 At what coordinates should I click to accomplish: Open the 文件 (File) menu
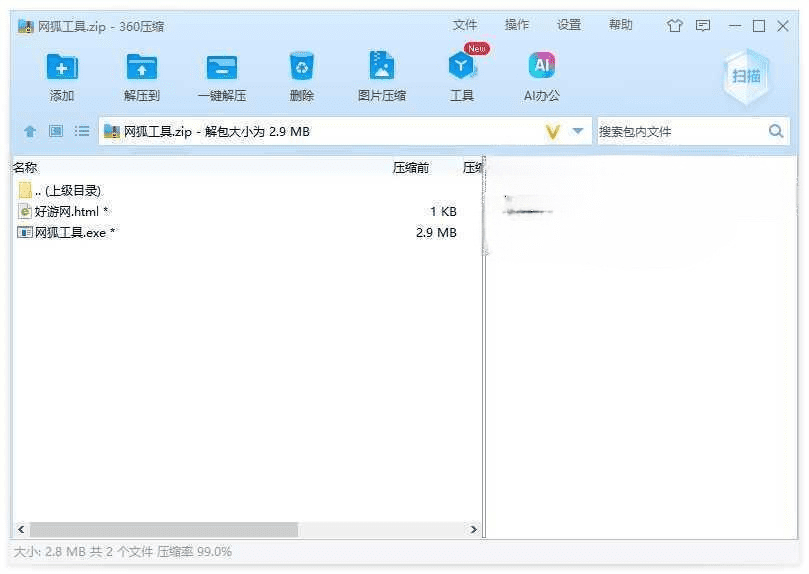pyautogui.click(x=465, y=25)
